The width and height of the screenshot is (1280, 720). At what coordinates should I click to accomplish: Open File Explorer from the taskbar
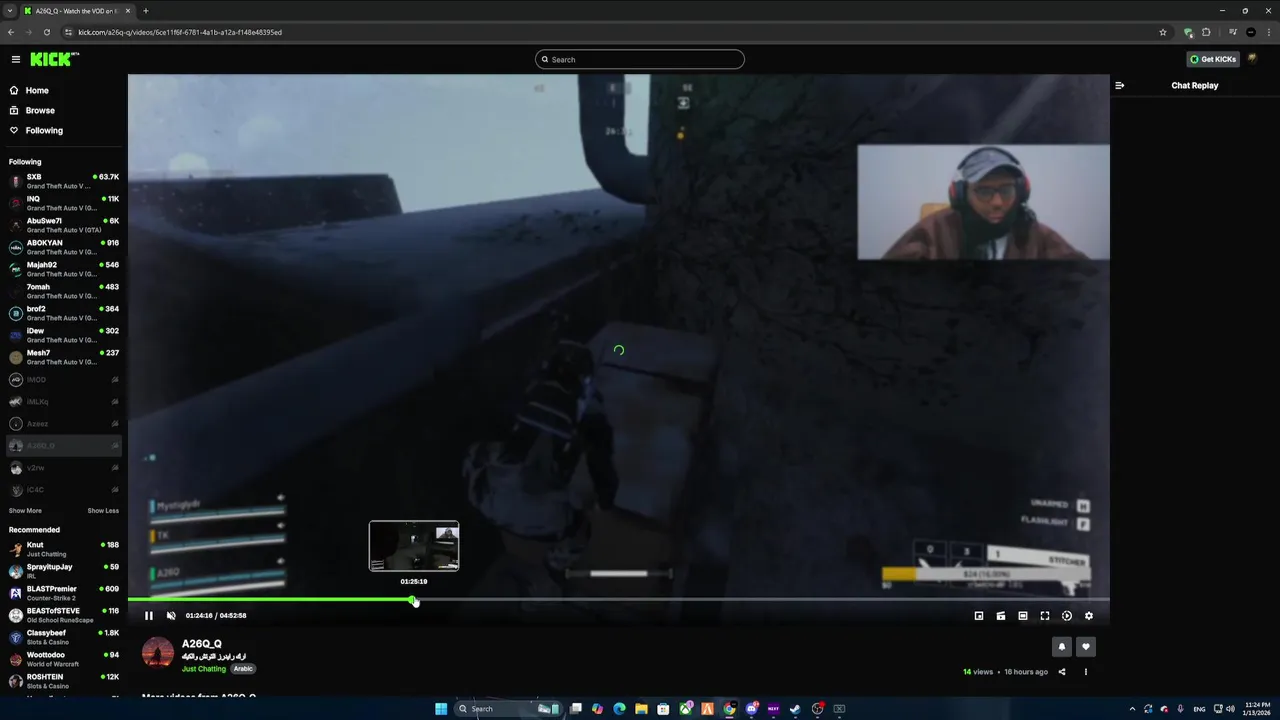[641, 709]
